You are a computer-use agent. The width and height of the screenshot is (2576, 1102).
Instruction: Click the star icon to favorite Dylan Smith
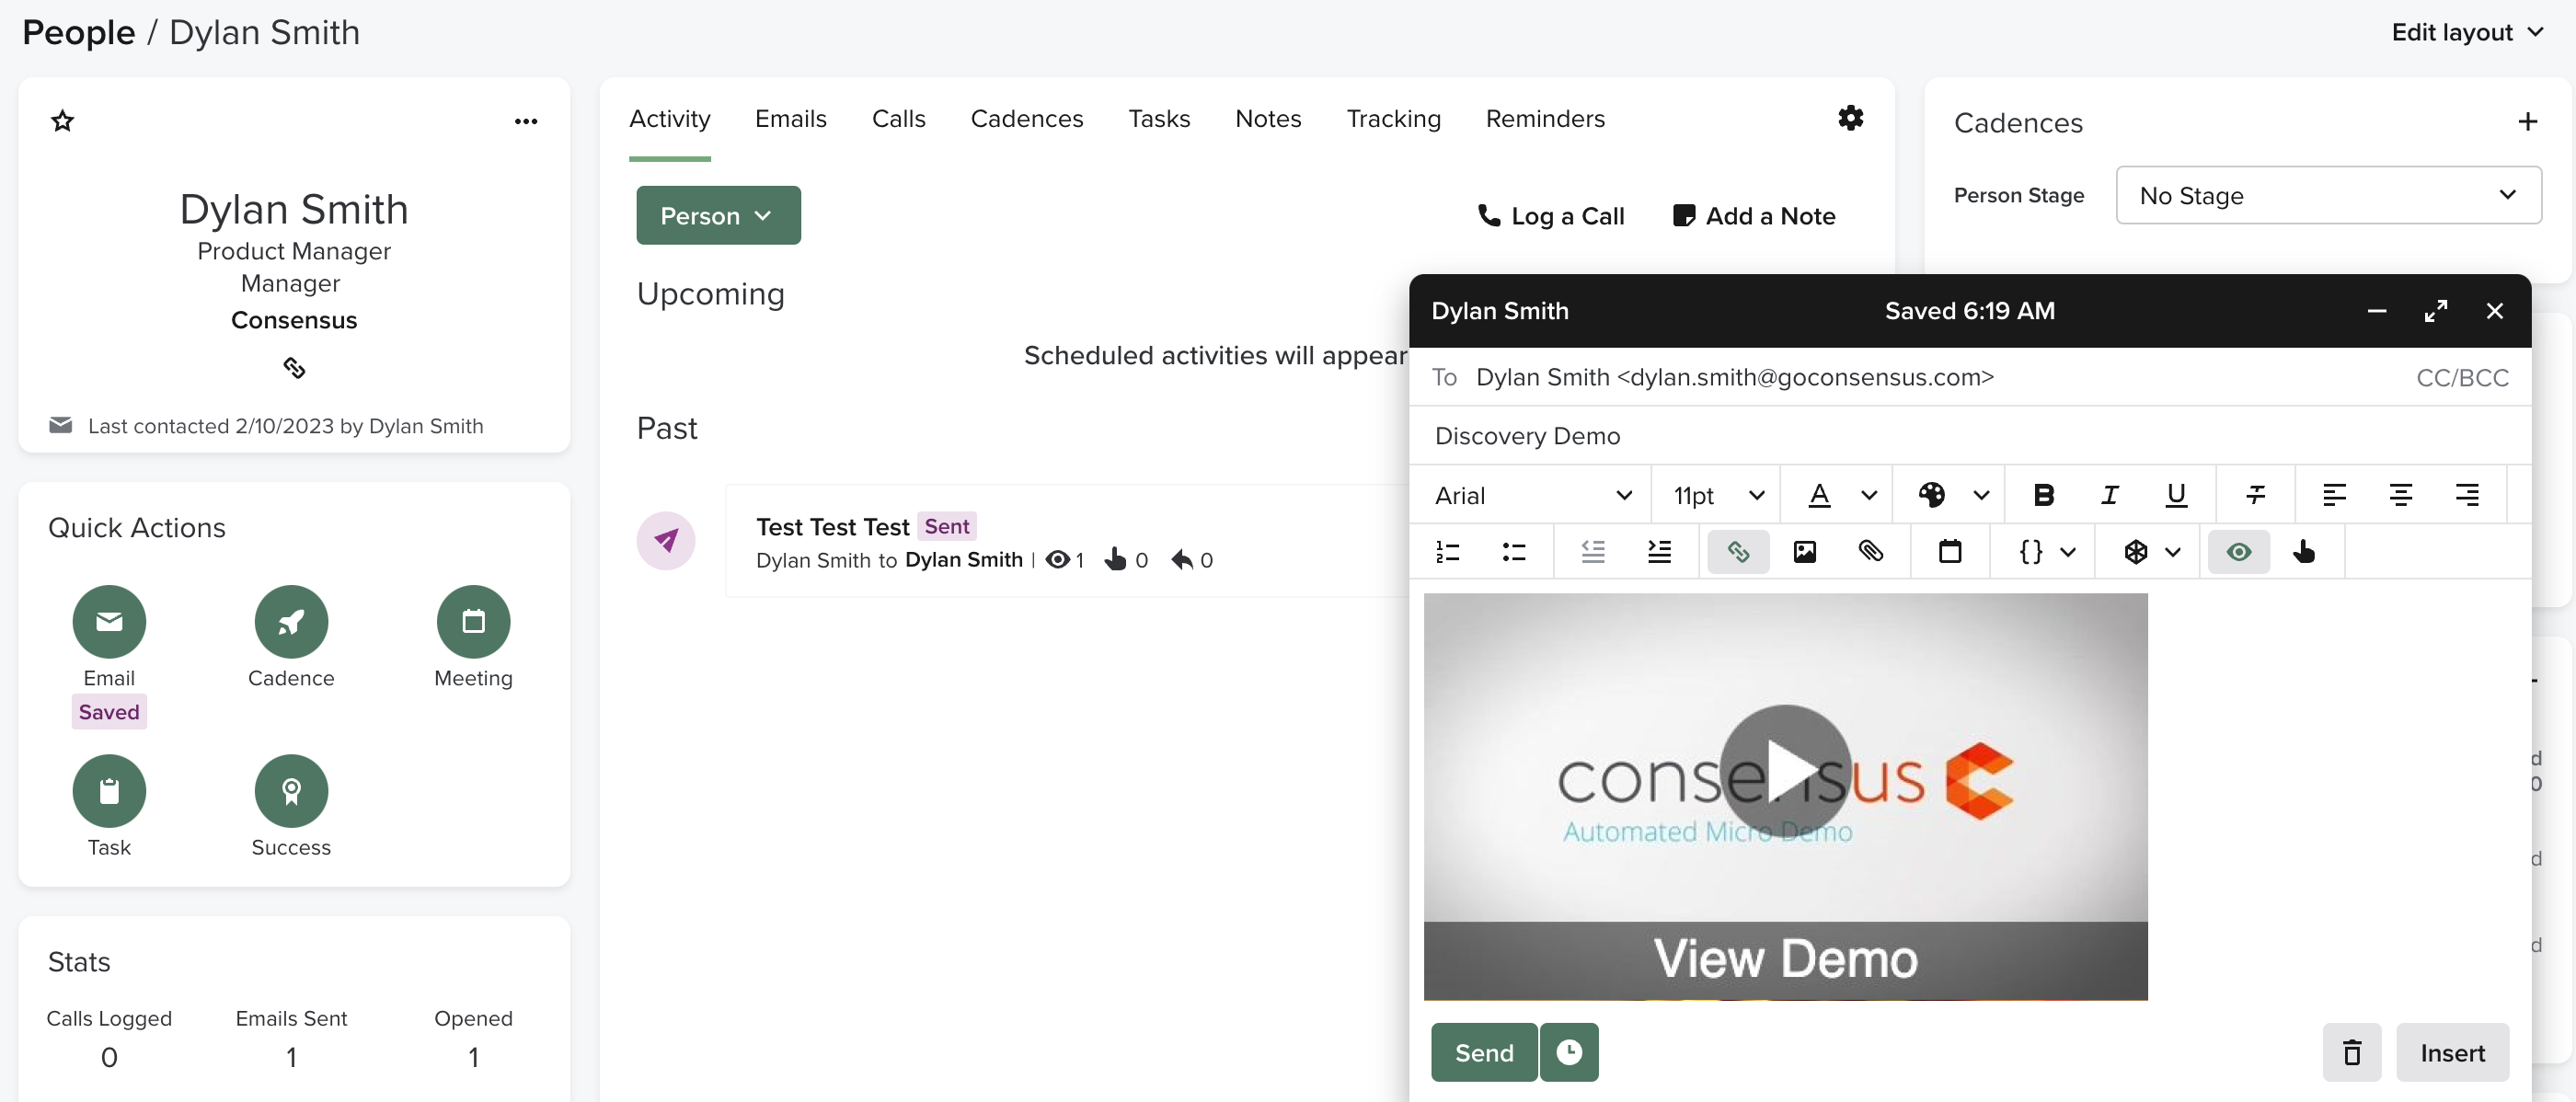(x=62, y=121)
